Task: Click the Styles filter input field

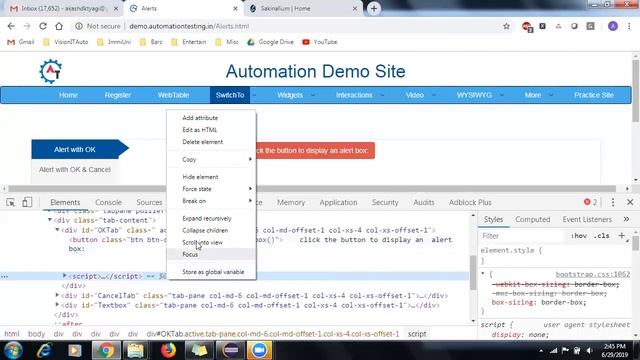Action: (x=522, y=236)
